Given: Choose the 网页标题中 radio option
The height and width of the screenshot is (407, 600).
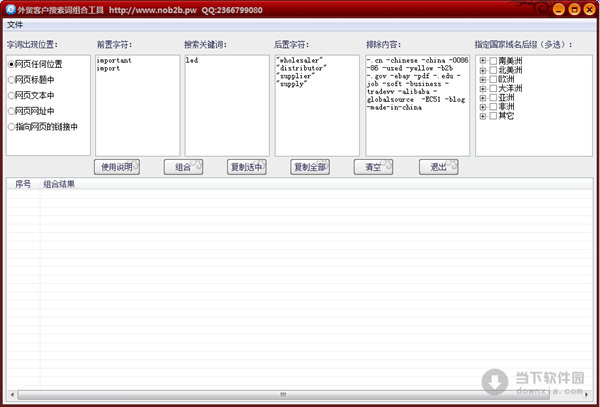Looking at the screenshot, I should (12, 80).
